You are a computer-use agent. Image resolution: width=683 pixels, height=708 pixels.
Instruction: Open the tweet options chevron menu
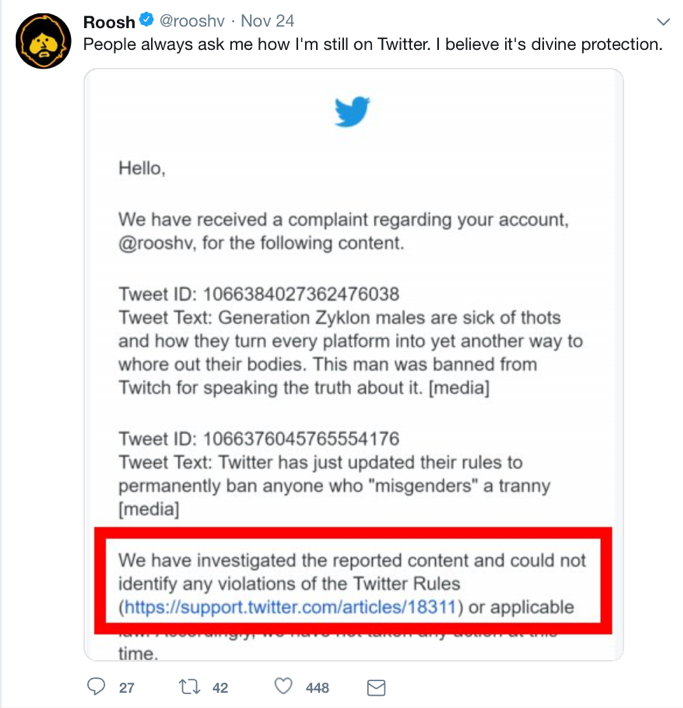coord(661,22)
